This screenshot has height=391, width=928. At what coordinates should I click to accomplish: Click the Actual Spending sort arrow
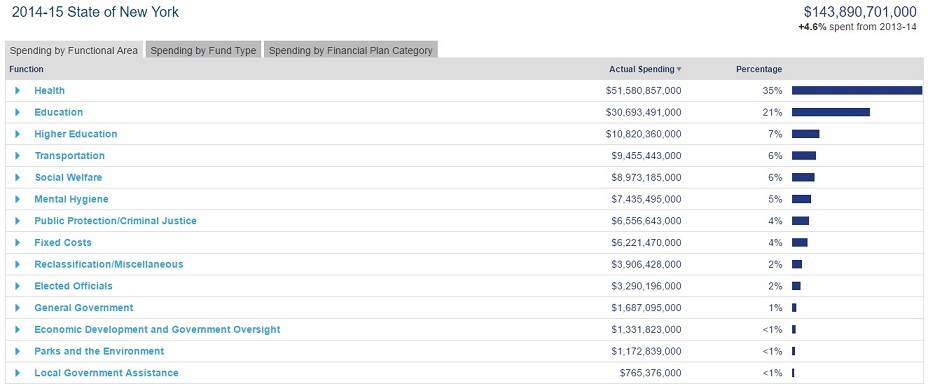(679, 69)
